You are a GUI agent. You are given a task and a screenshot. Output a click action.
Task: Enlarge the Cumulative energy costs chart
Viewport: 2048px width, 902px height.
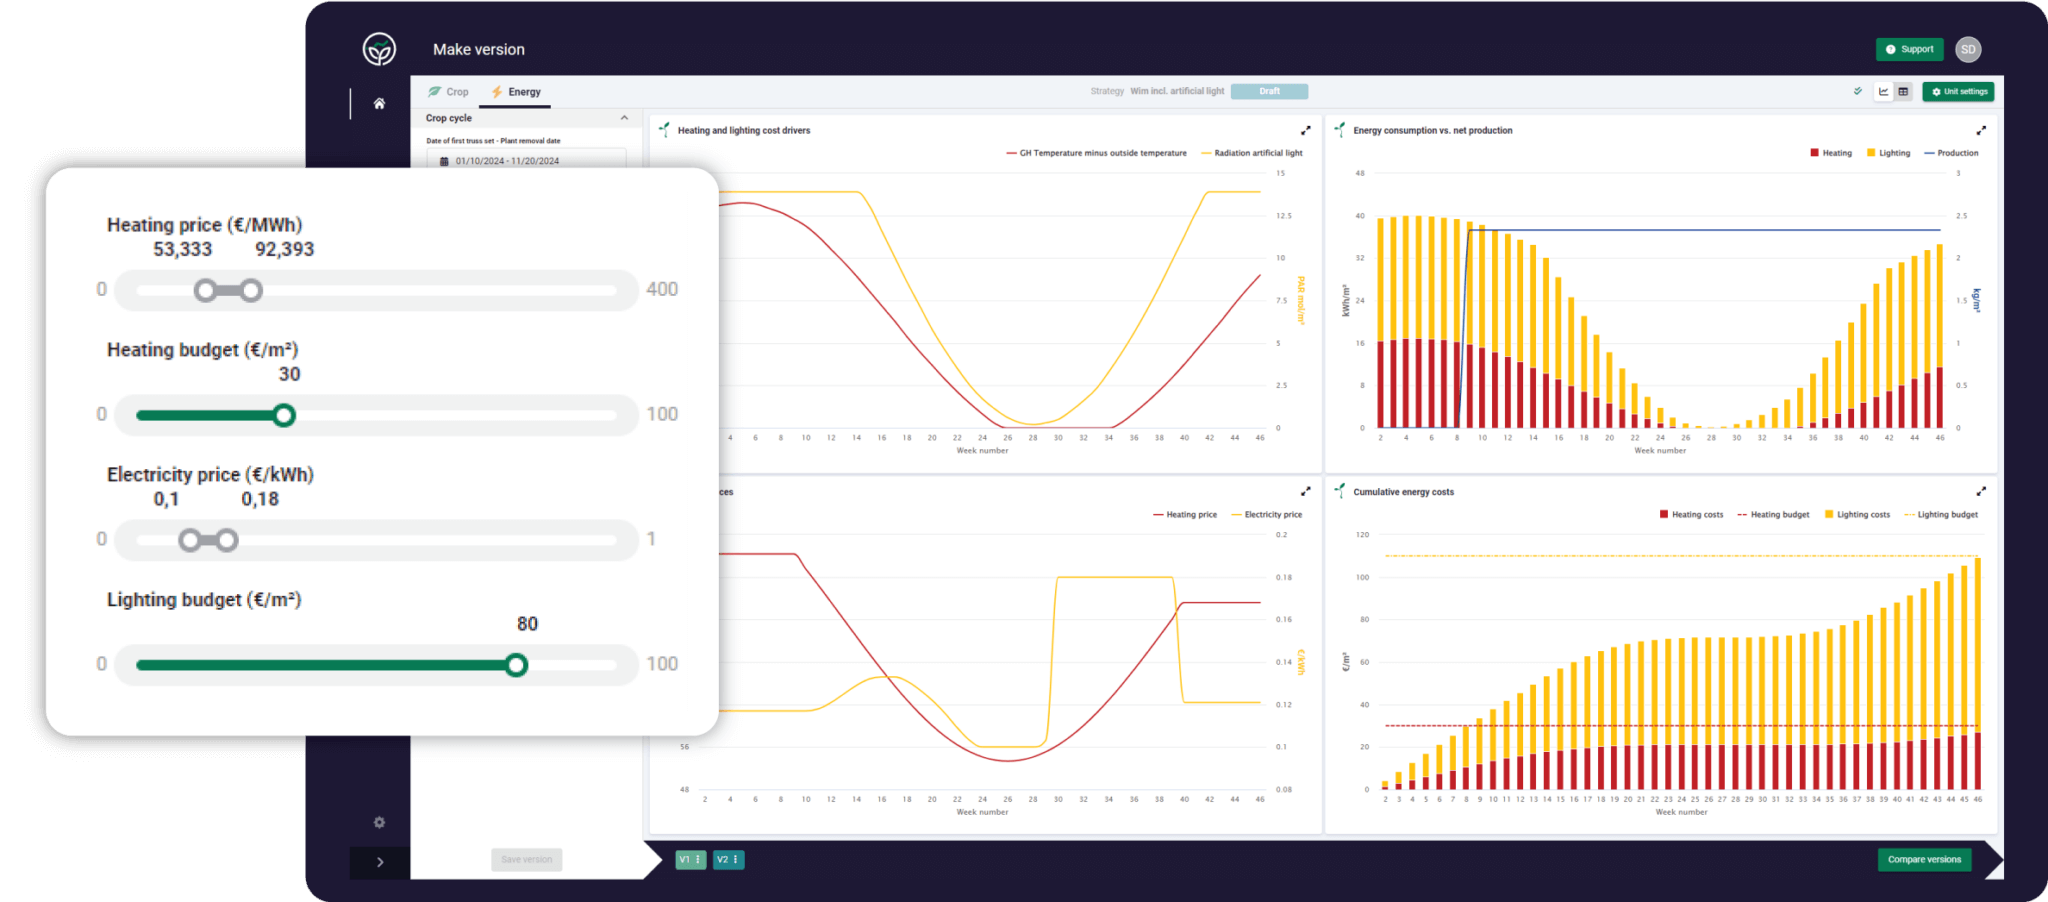(x=1980, y=492)
